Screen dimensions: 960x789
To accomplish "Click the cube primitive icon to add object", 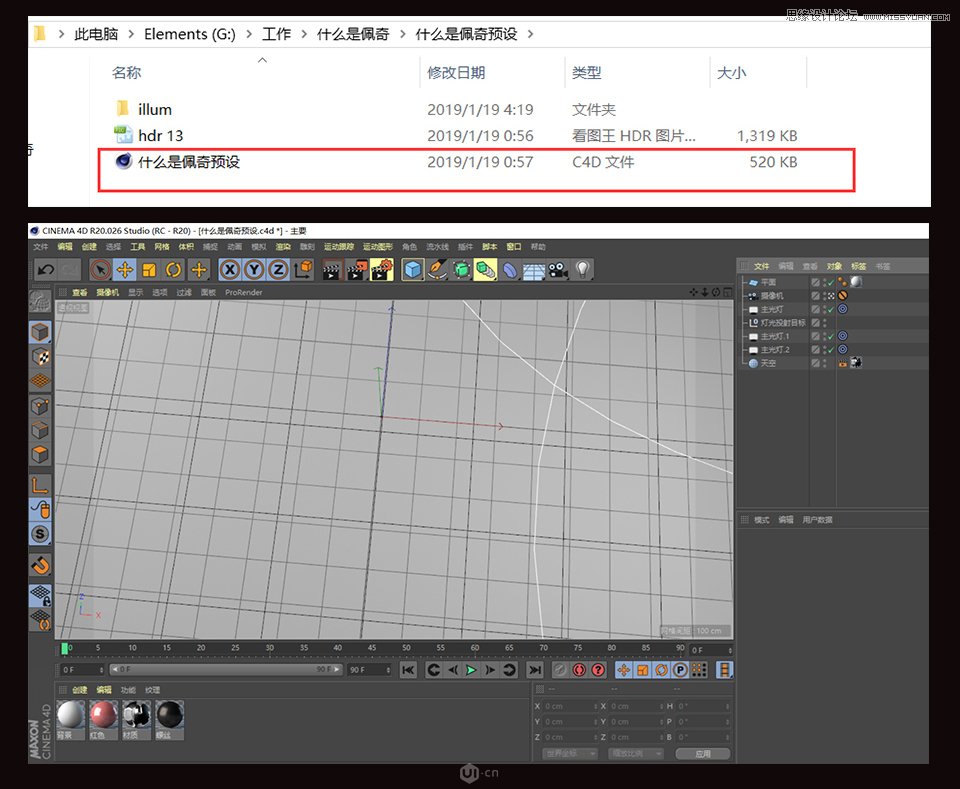I will click(411, 269).
